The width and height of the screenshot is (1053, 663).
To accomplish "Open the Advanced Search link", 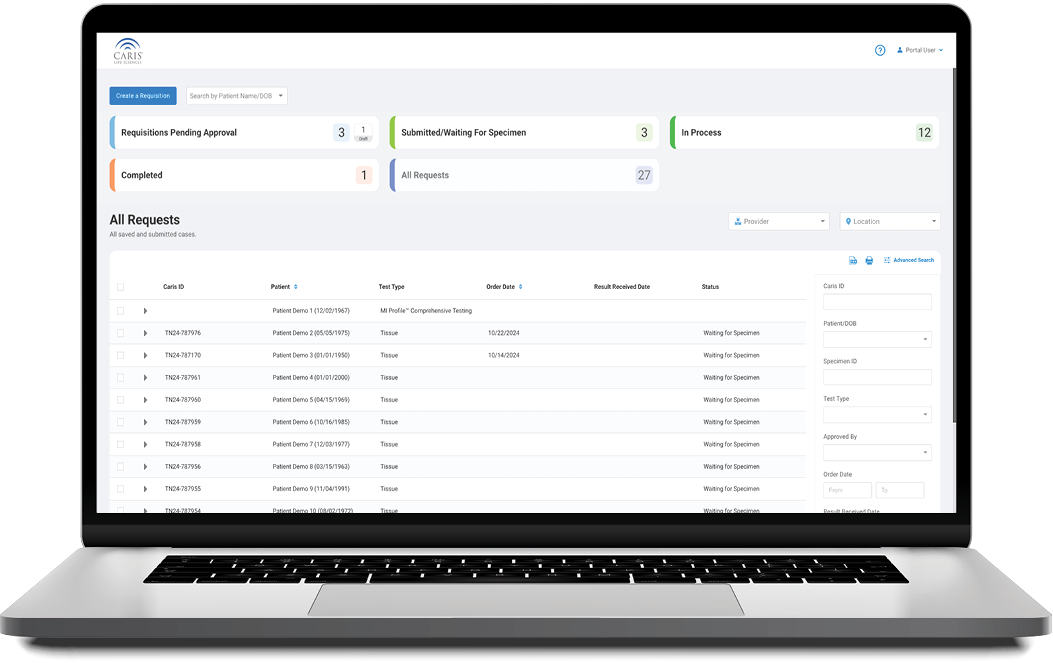I will coord(909,260).
